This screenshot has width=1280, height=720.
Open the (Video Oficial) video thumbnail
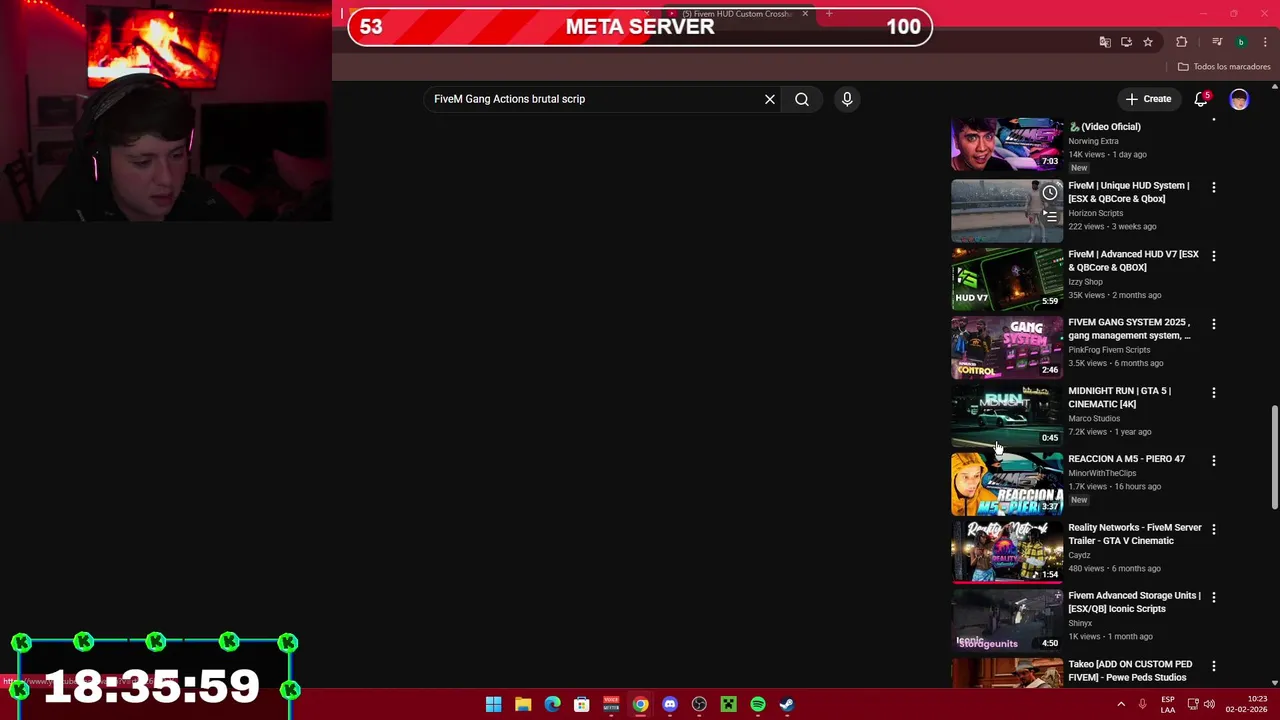(x=1007, y=144)
